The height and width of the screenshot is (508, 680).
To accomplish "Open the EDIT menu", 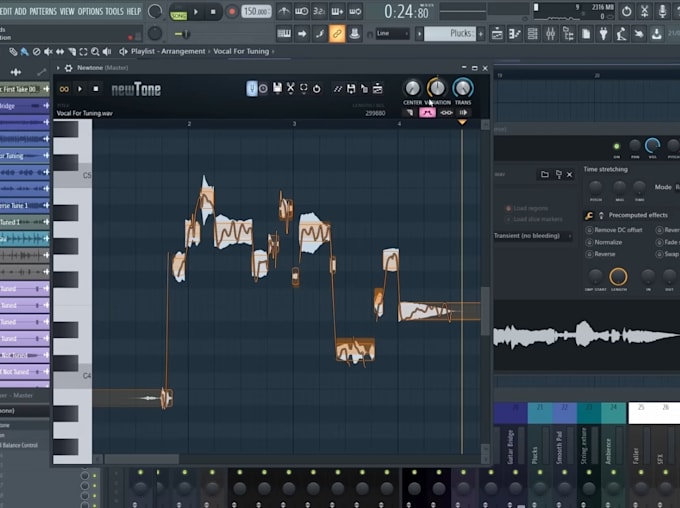I will point(6,11).
